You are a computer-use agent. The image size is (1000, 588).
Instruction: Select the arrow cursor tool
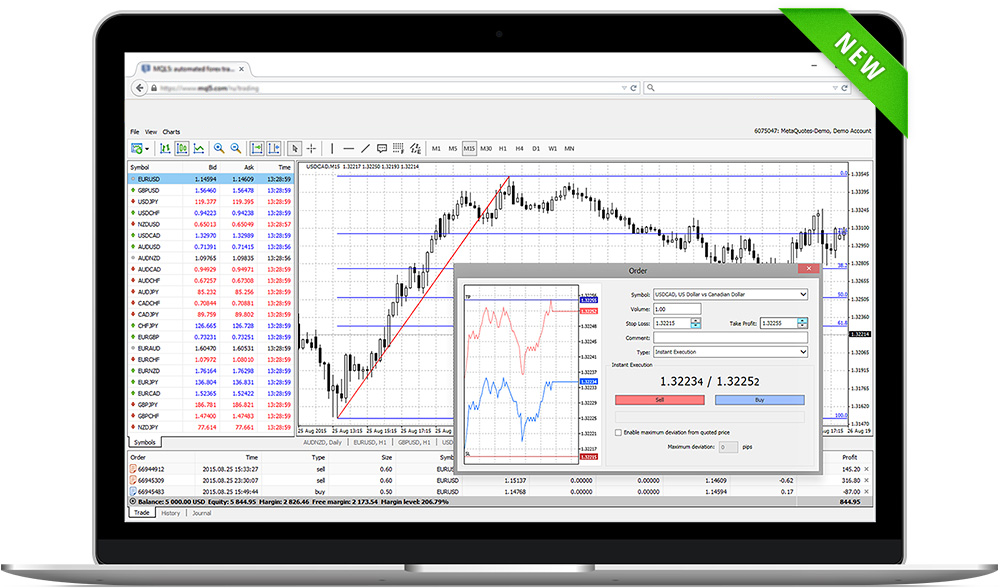pos(294,149)
